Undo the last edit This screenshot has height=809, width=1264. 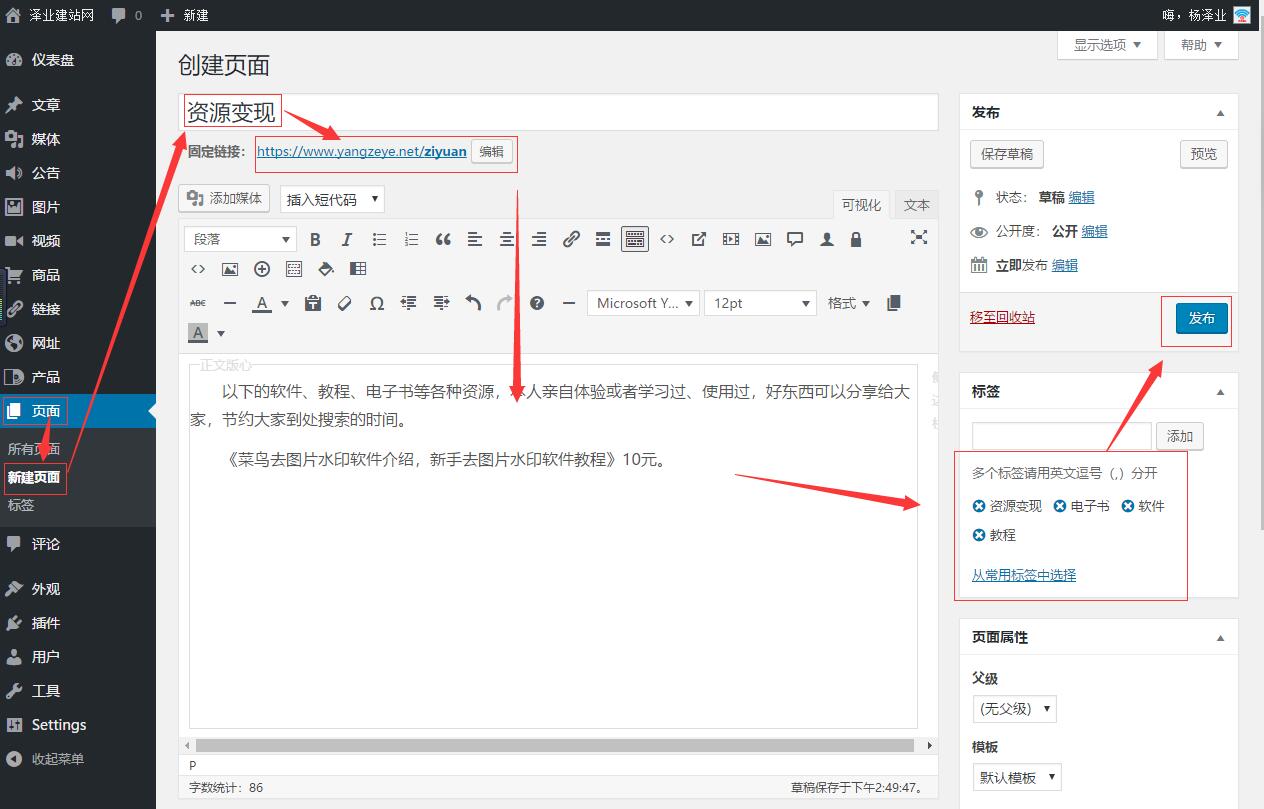pyautogui.click(x=473, y=303)
